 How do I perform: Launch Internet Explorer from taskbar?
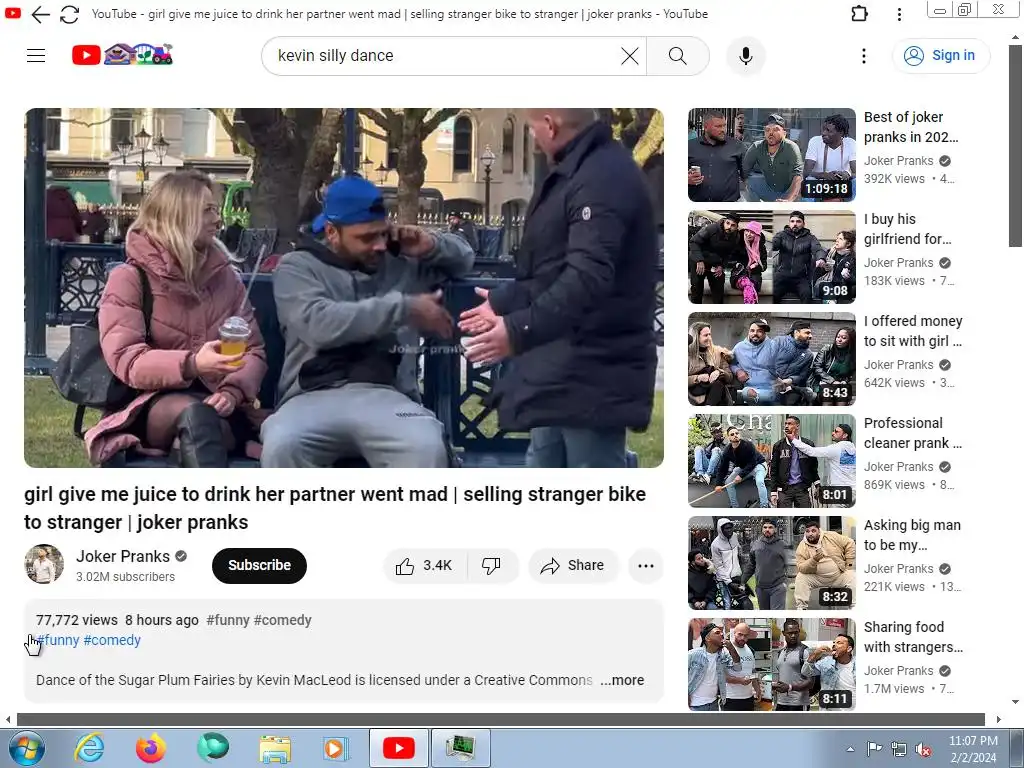[89, 748]
